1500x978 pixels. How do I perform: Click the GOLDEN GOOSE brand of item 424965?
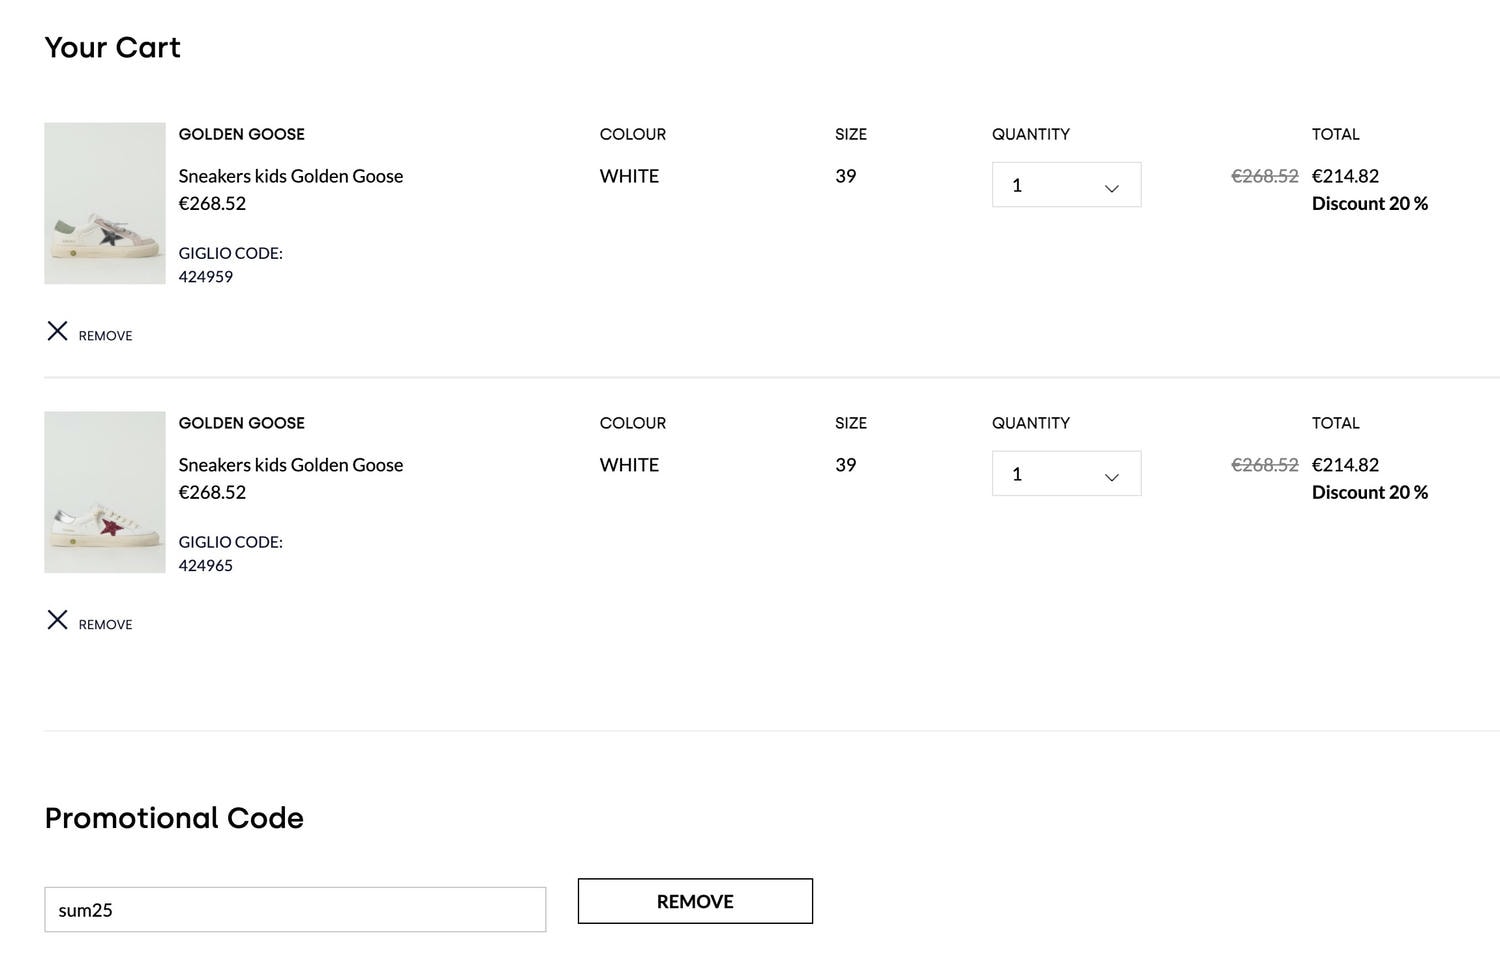tap(242, 423)
